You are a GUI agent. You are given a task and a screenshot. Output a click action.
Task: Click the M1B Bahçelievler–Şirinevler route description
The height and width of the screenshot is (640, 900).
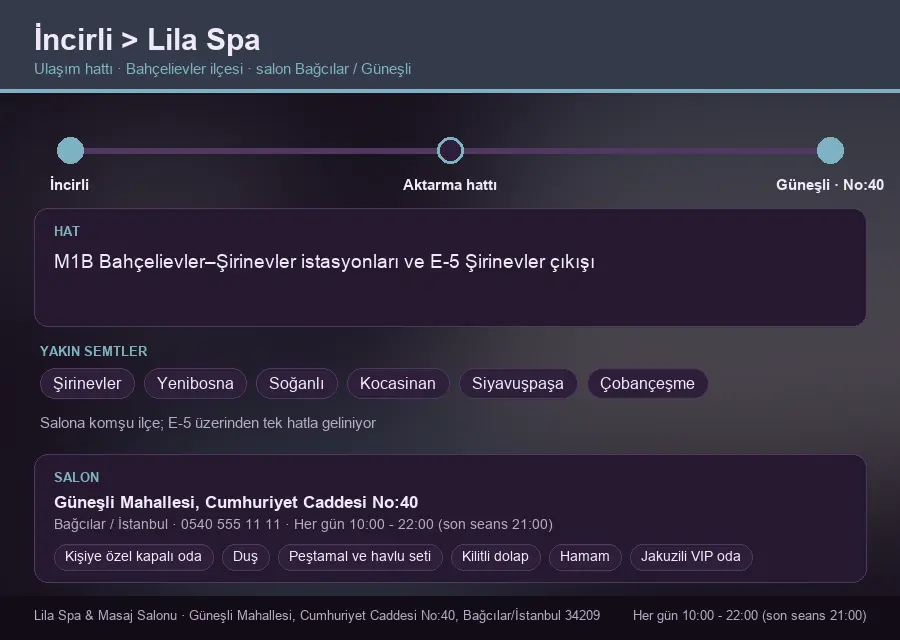tap(324, 262)
